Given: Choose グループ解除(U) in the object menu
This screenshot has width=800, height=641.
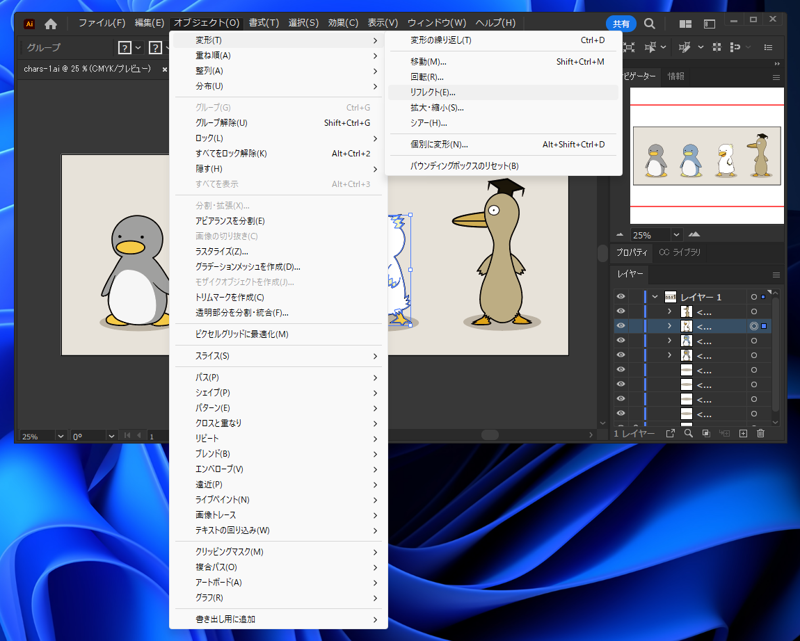Looking at the screenshot, I should [x=279, y=123].
